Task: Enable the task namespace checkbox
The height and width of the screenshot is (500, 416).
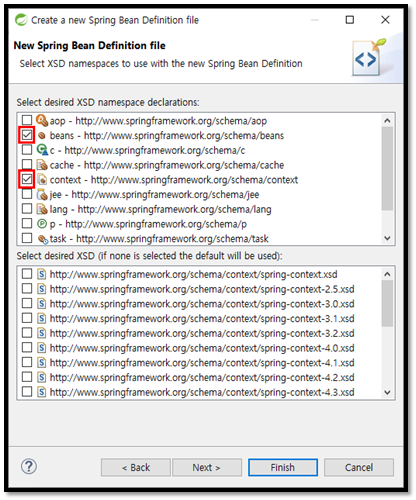Action: tap(27, 238)
